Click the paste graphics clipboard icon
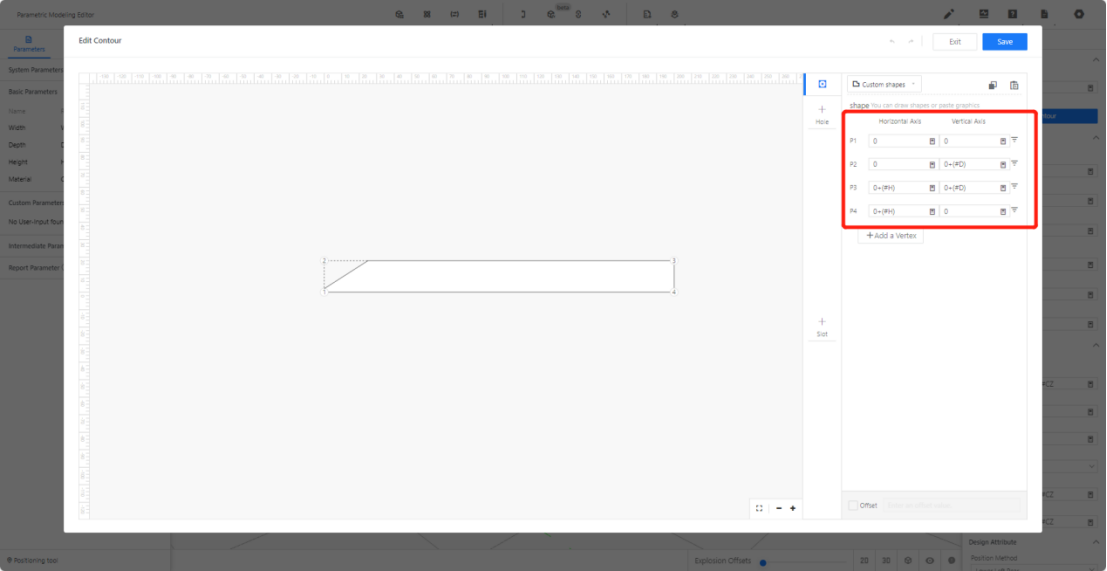The height and width of the screenshot is (571, 1107). click(1014, 85)
